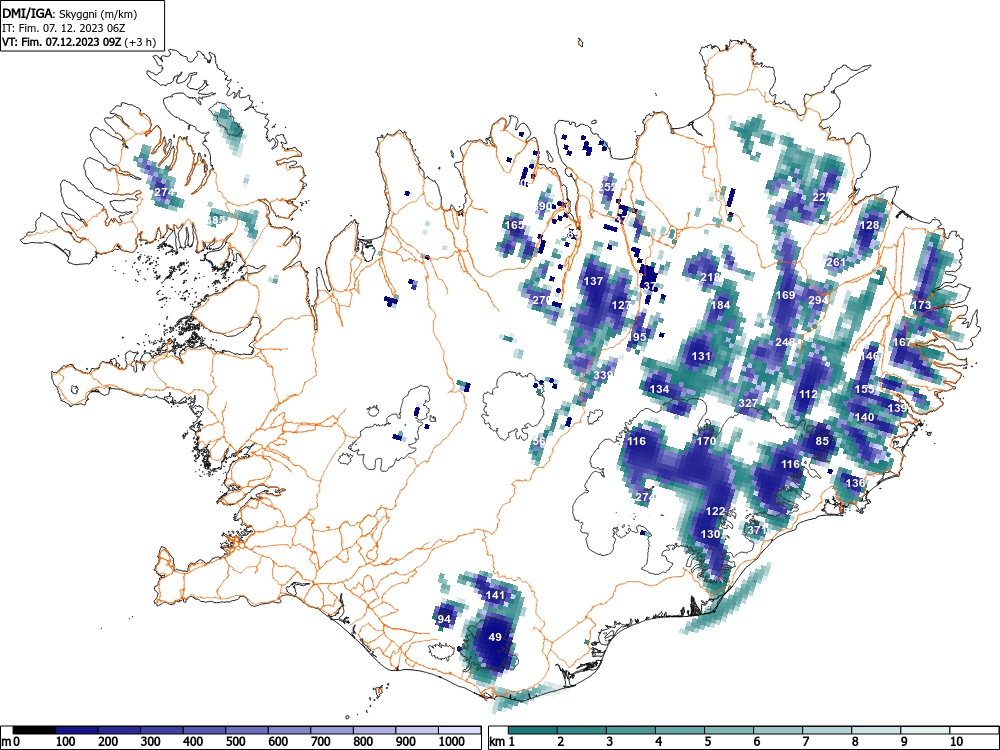
Task: Click the visibility value 127 on the map
Action: tap(621, 305)
